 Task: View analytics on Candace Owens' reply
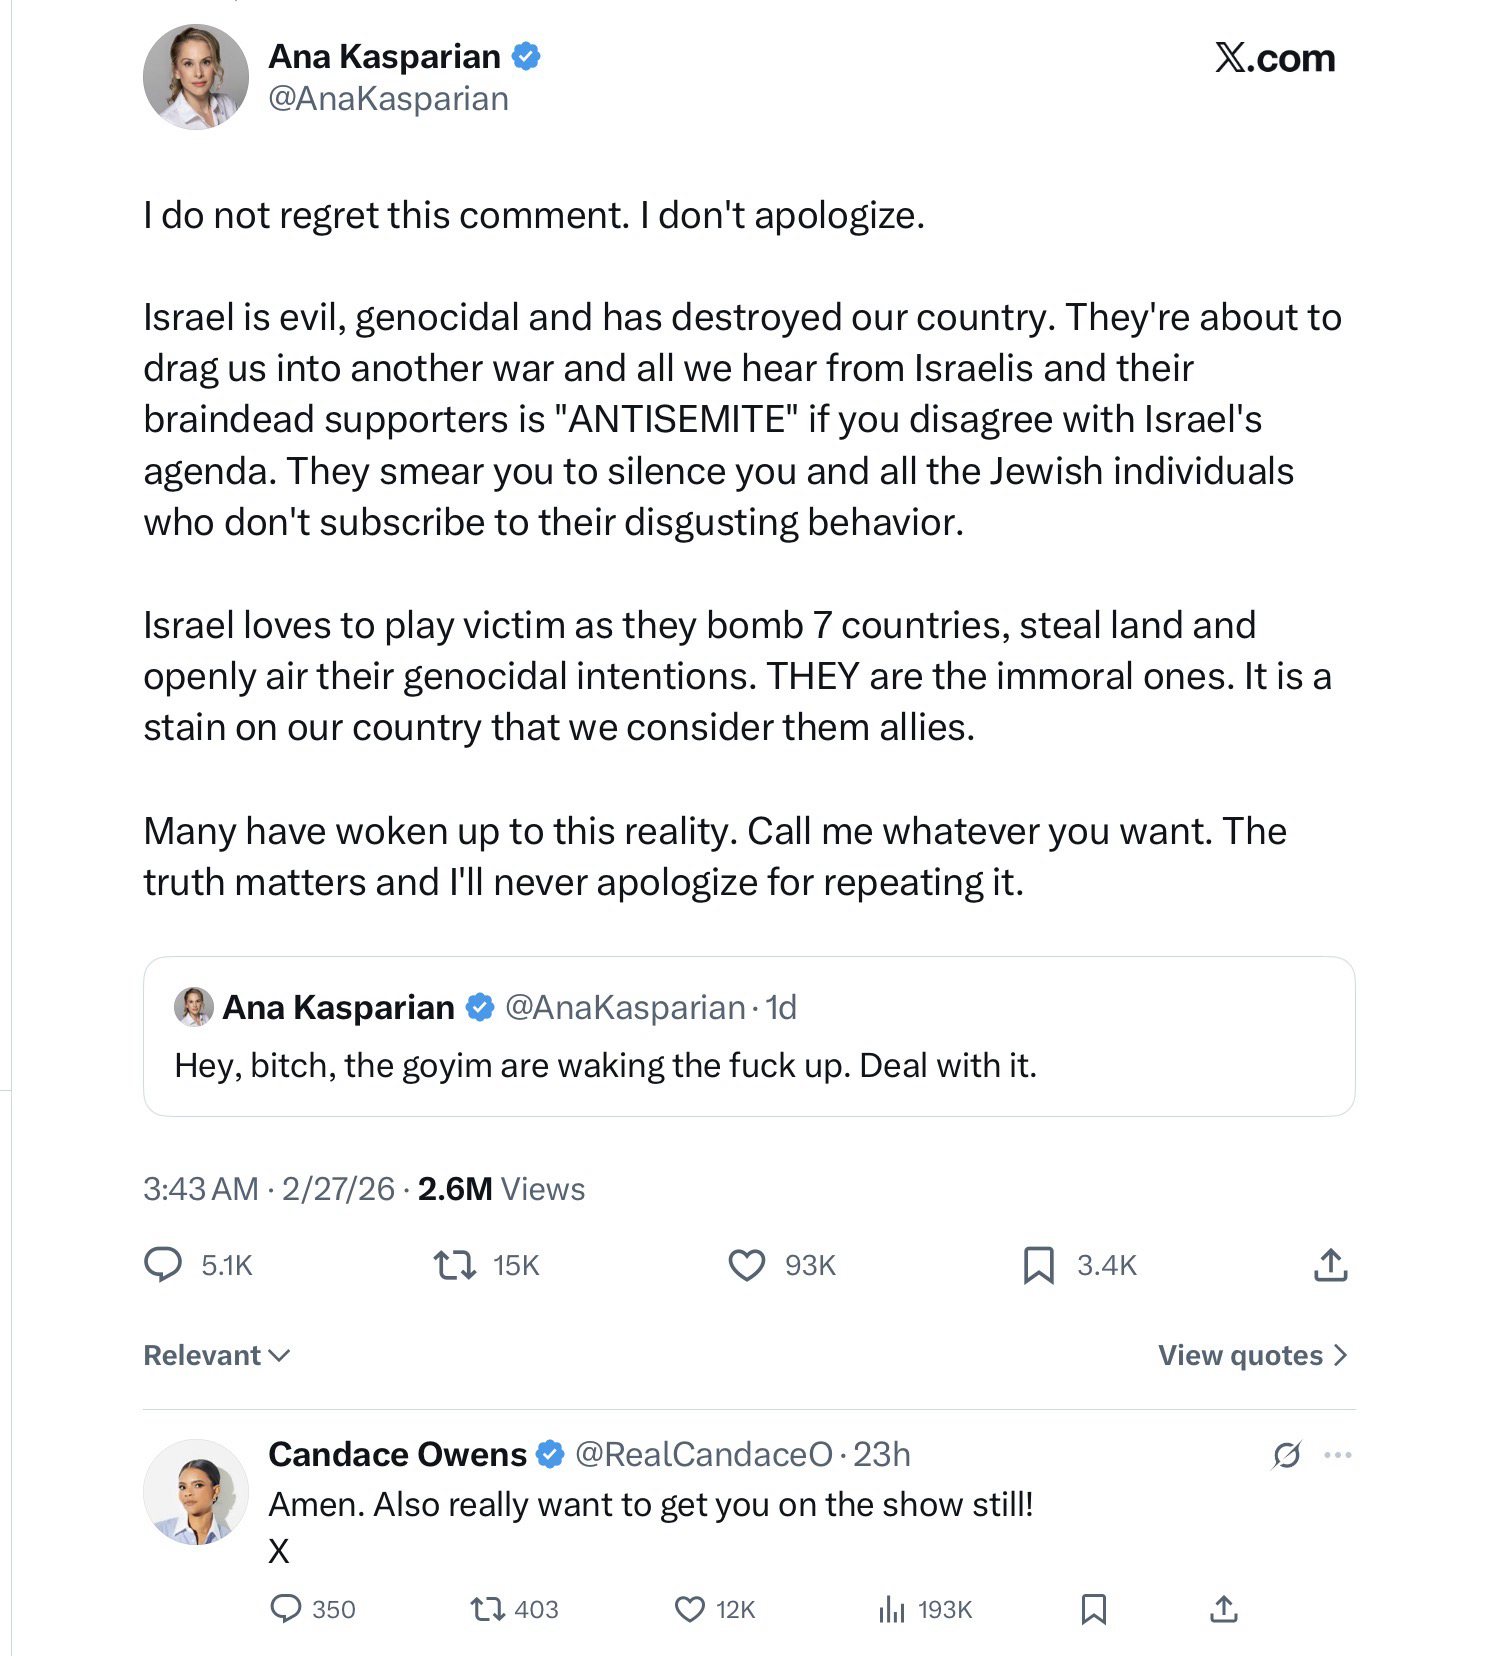(x=891, y=1609)
